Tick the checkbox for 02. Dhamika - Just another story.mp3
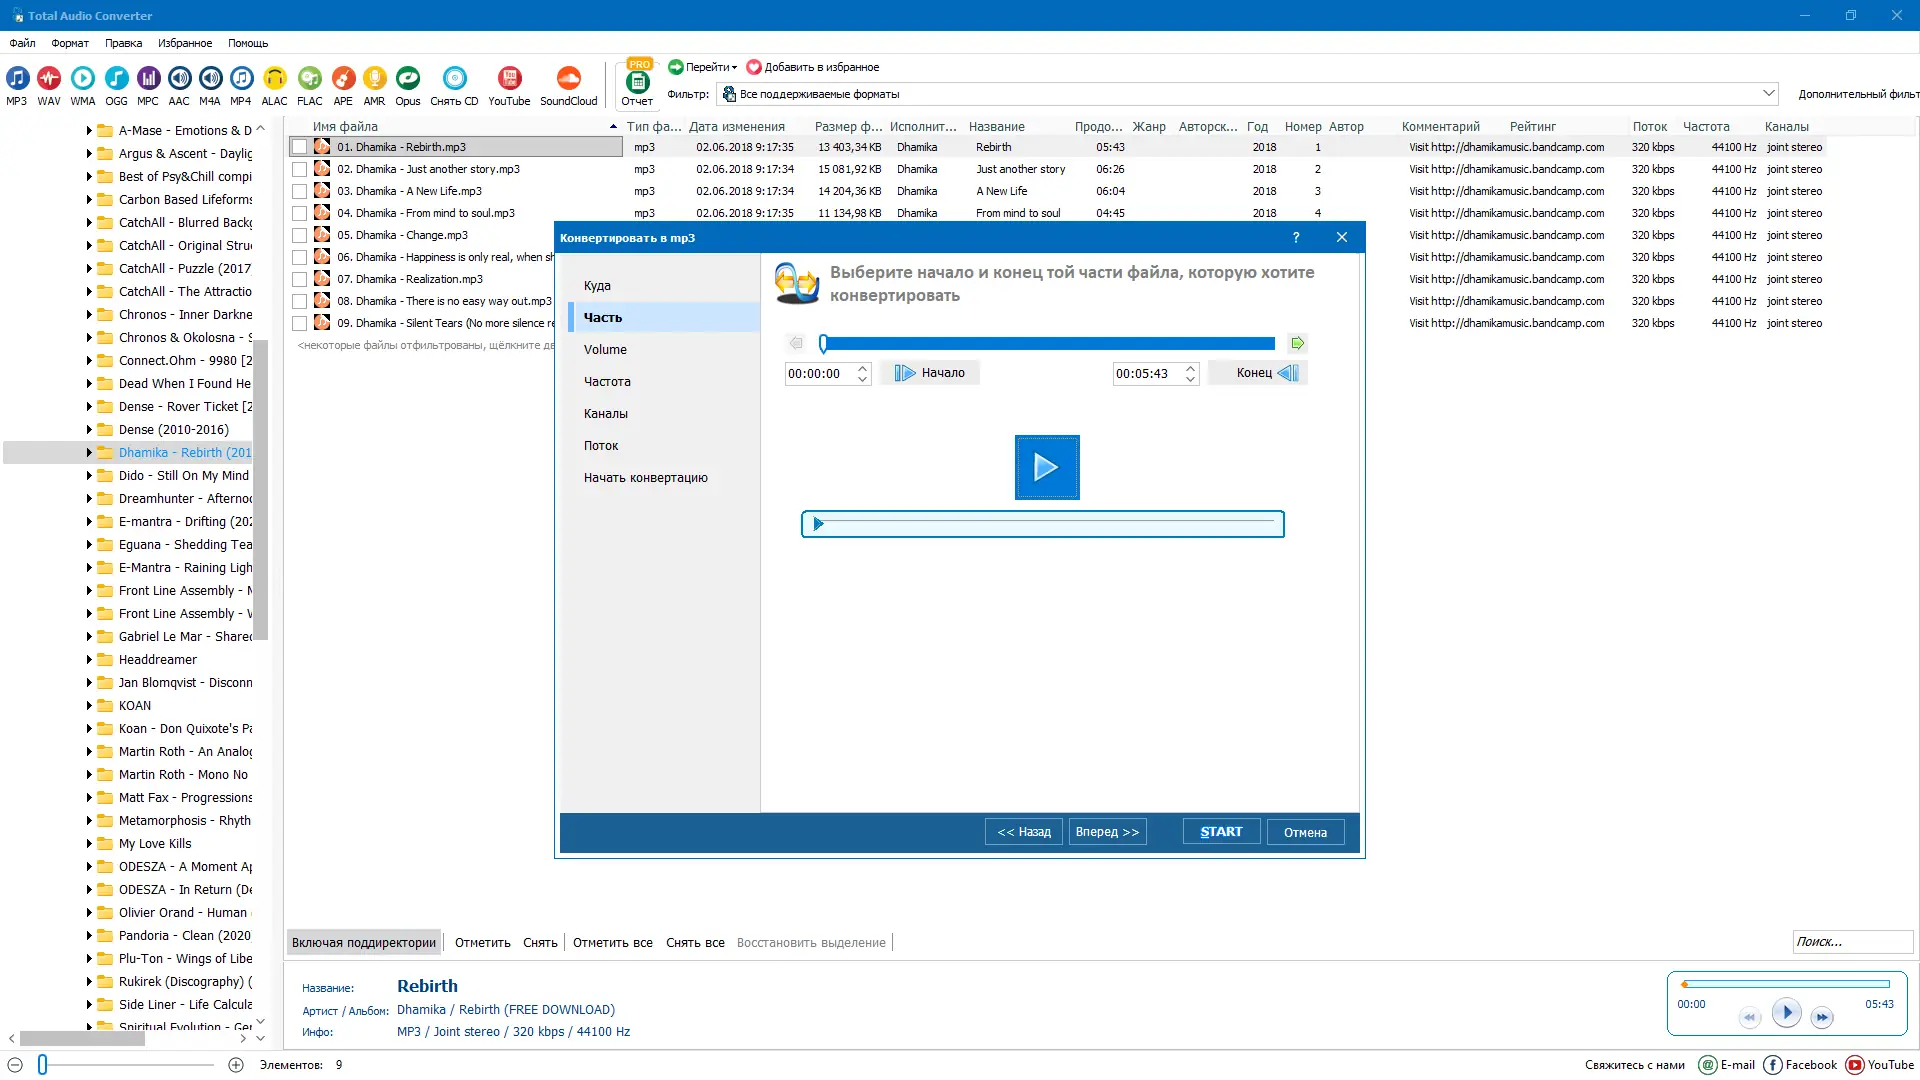The image size is (1920, 1080). click(x=299, y=170)
